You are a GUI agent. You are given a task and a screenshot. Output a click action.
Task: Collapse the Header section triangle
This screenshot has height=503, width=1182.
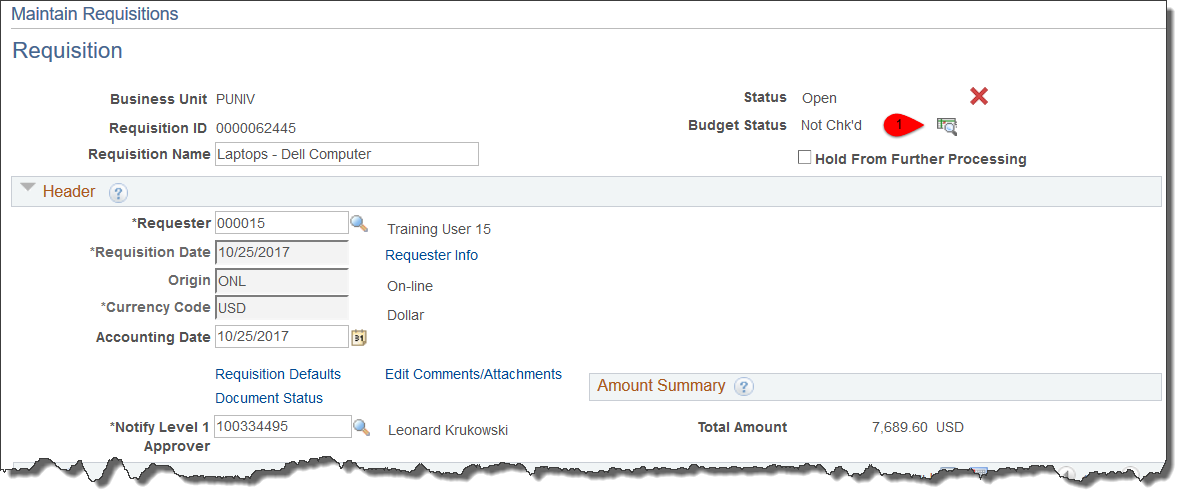tap(27, 187)
